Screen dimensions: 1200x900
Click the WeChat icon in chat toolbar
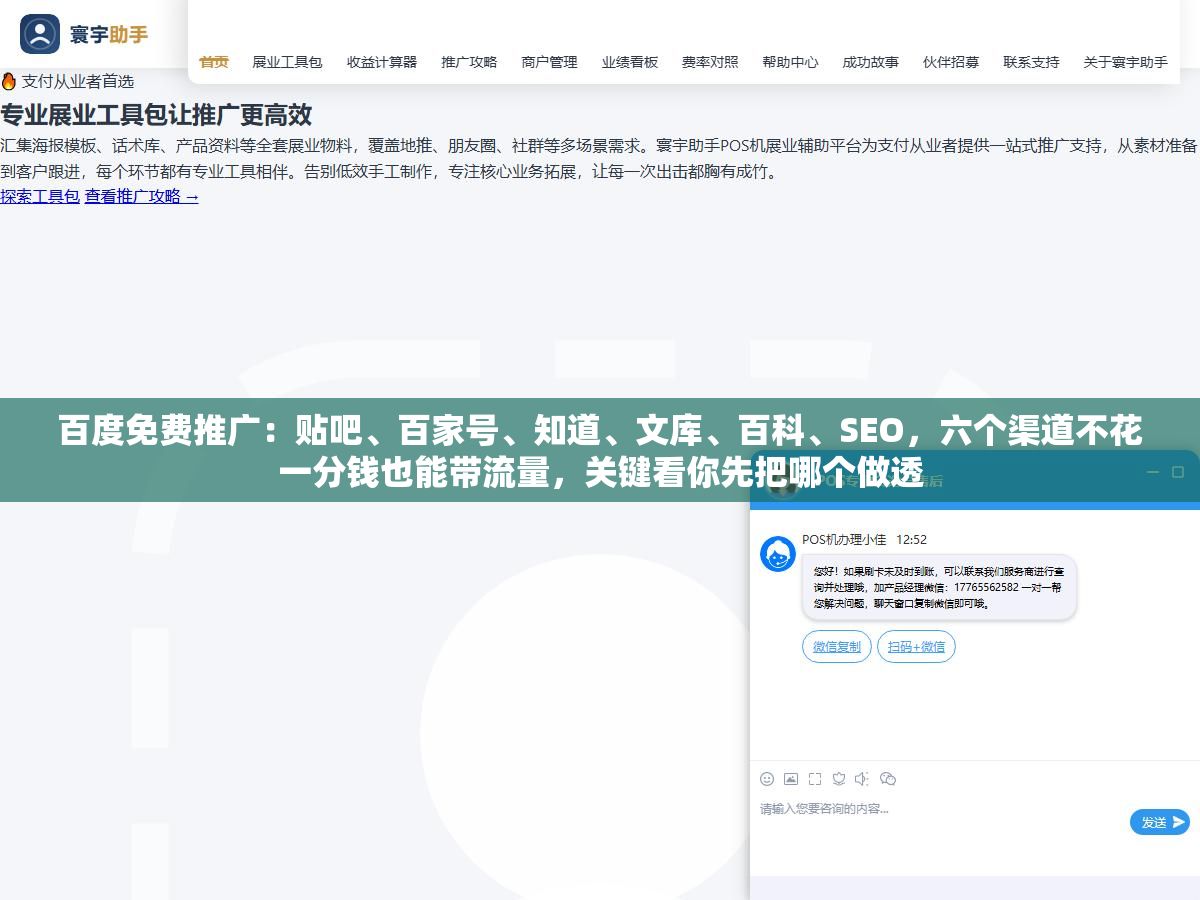[887, 779]
